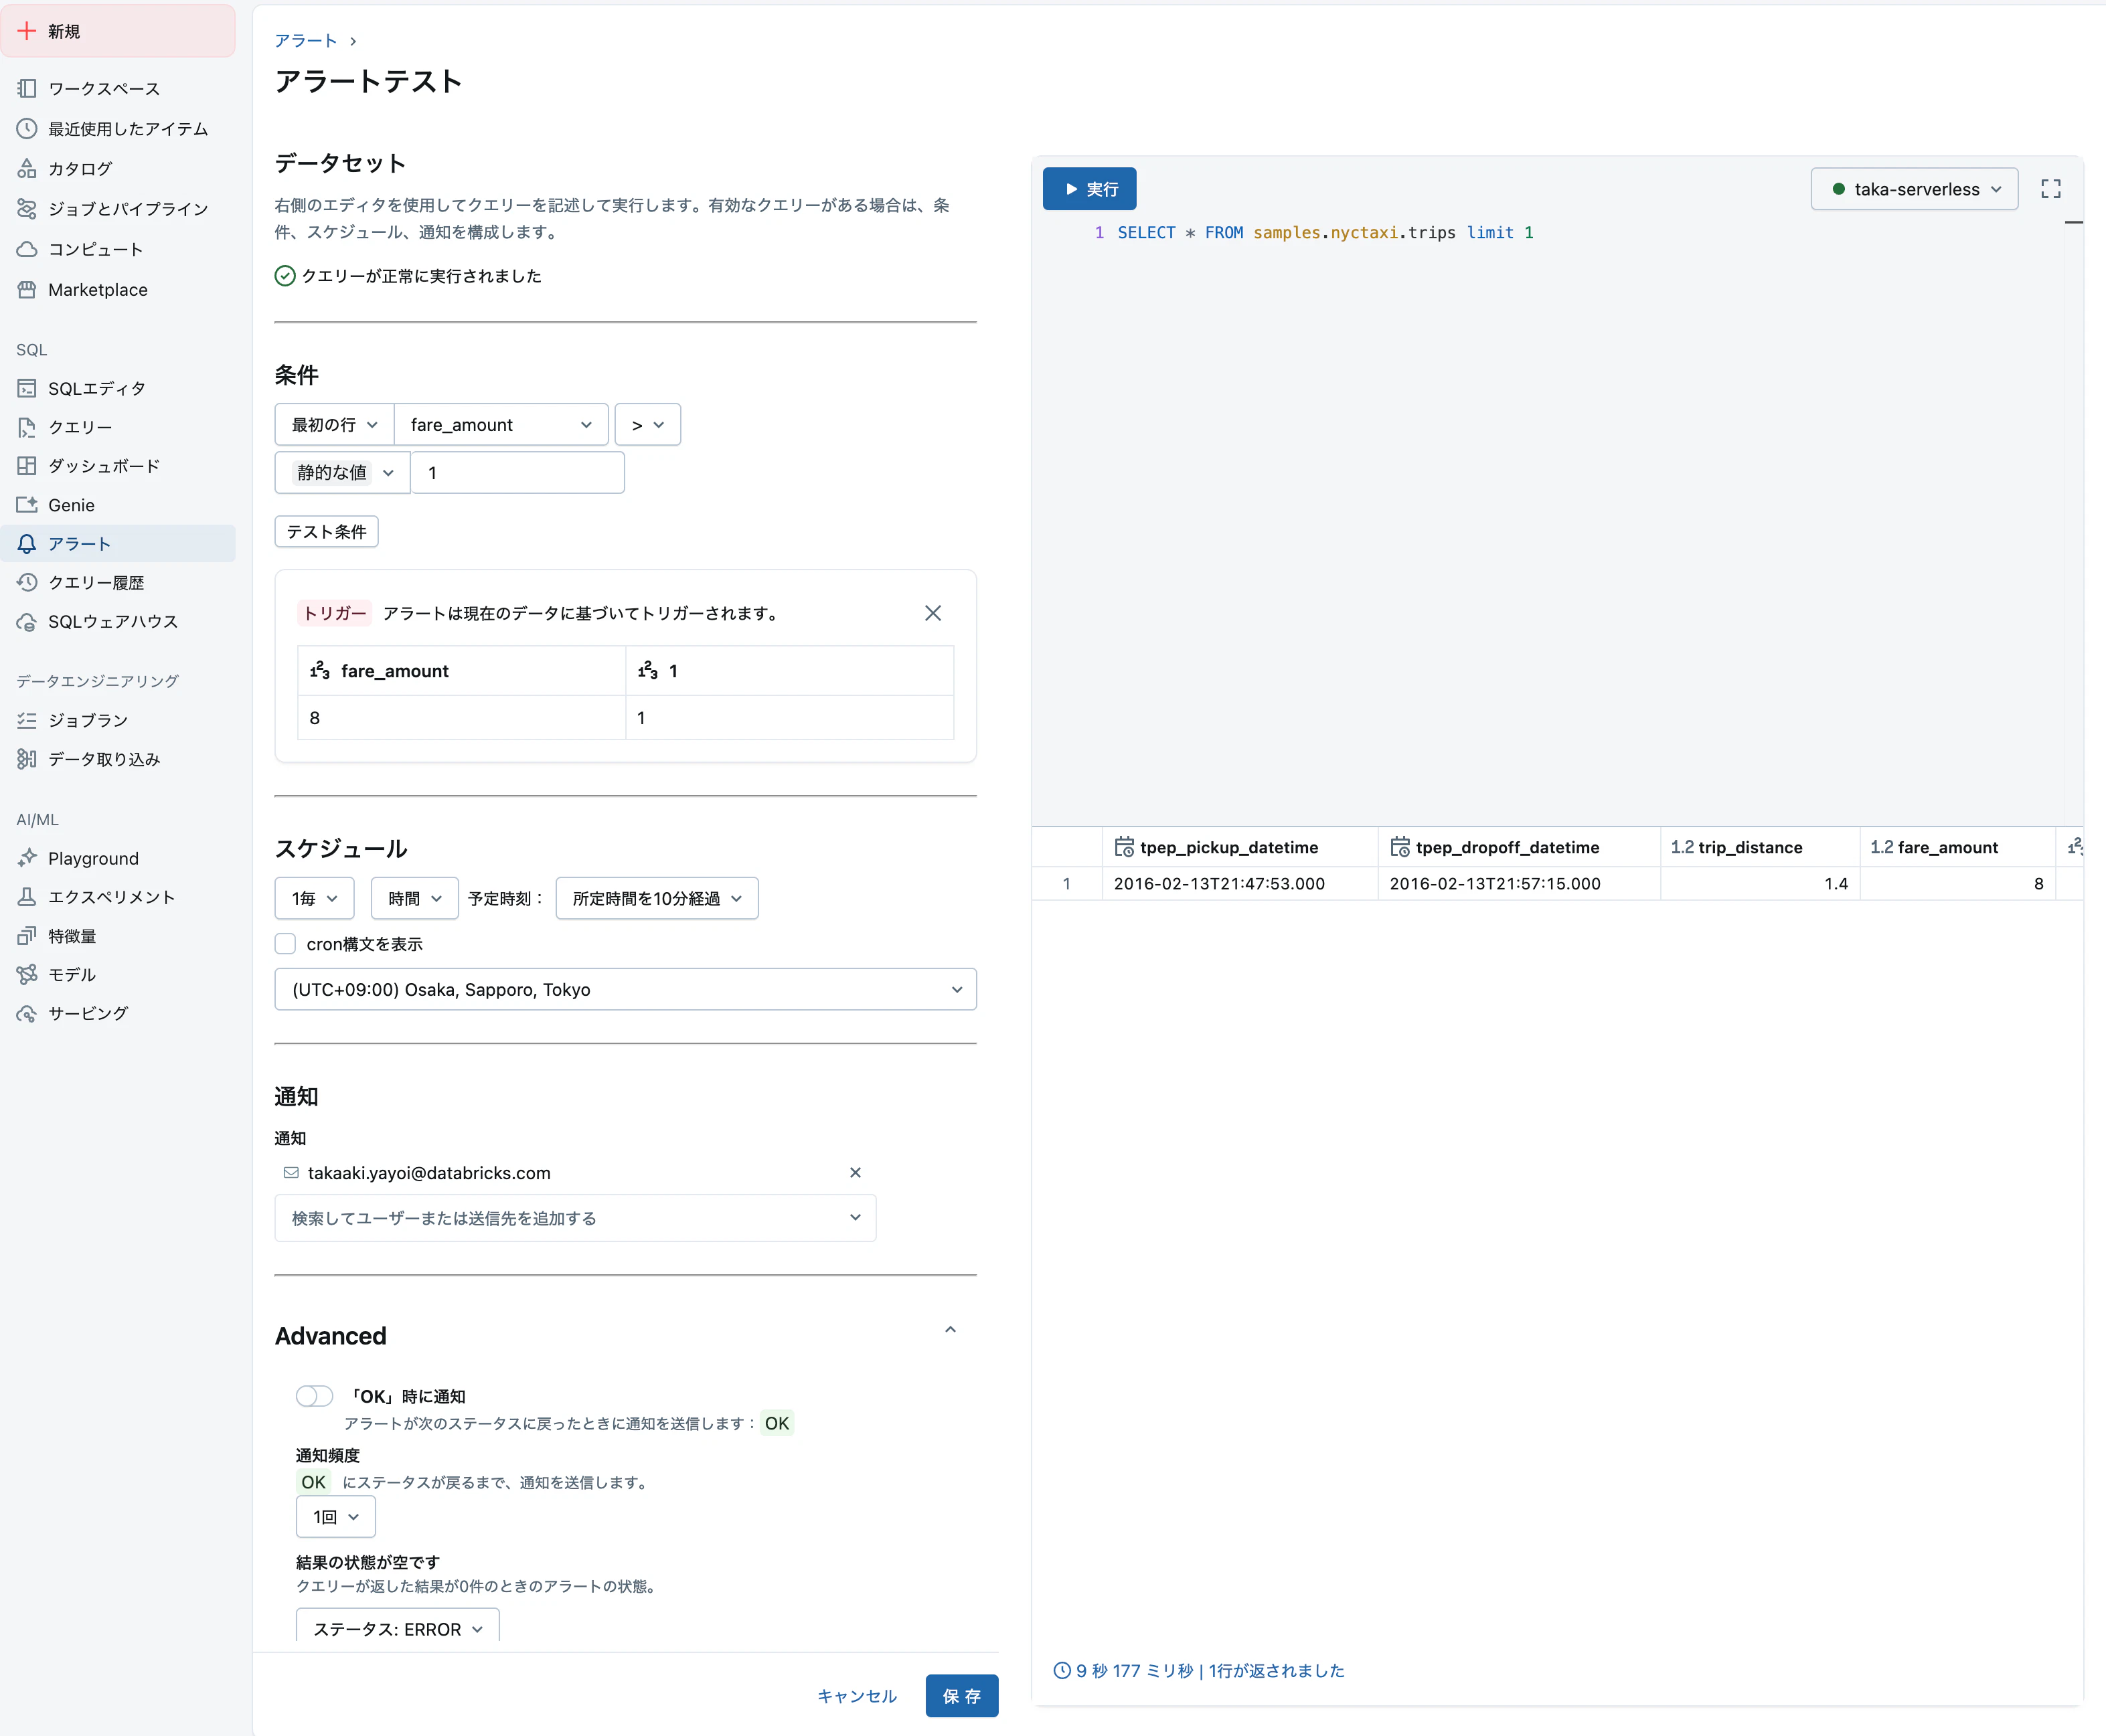Screen dimensions: 2106x1736
Task: Expand the timezone Osaka, Sapporo, Tokyo dropdown
Action: click(625, 989)
